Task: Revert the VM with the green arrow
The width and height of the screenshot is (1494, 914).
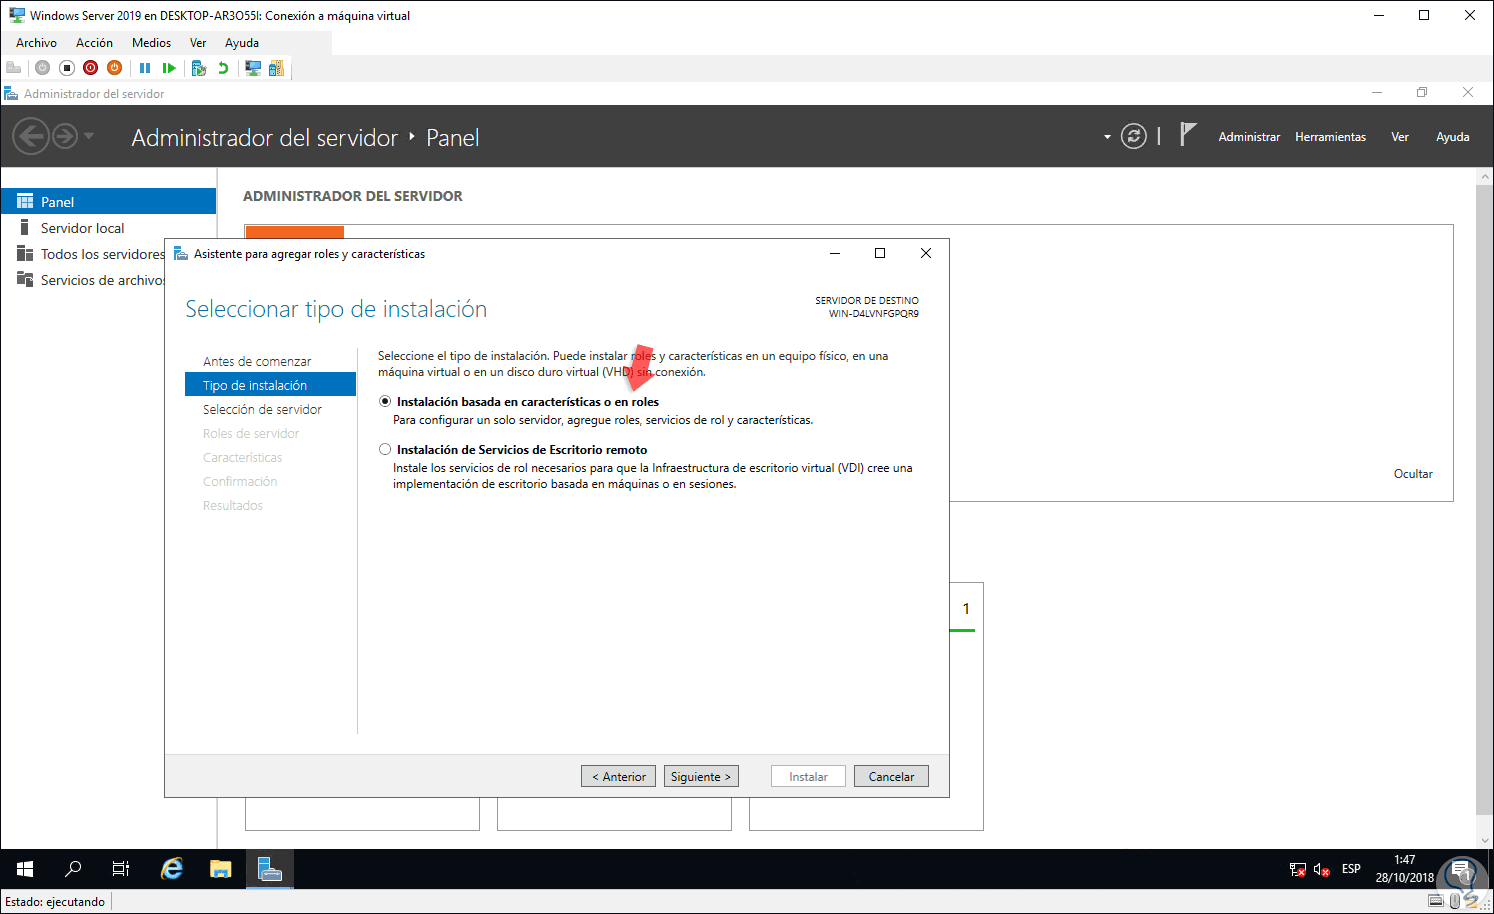Action: pyautogui.click(x=223, y=68)
